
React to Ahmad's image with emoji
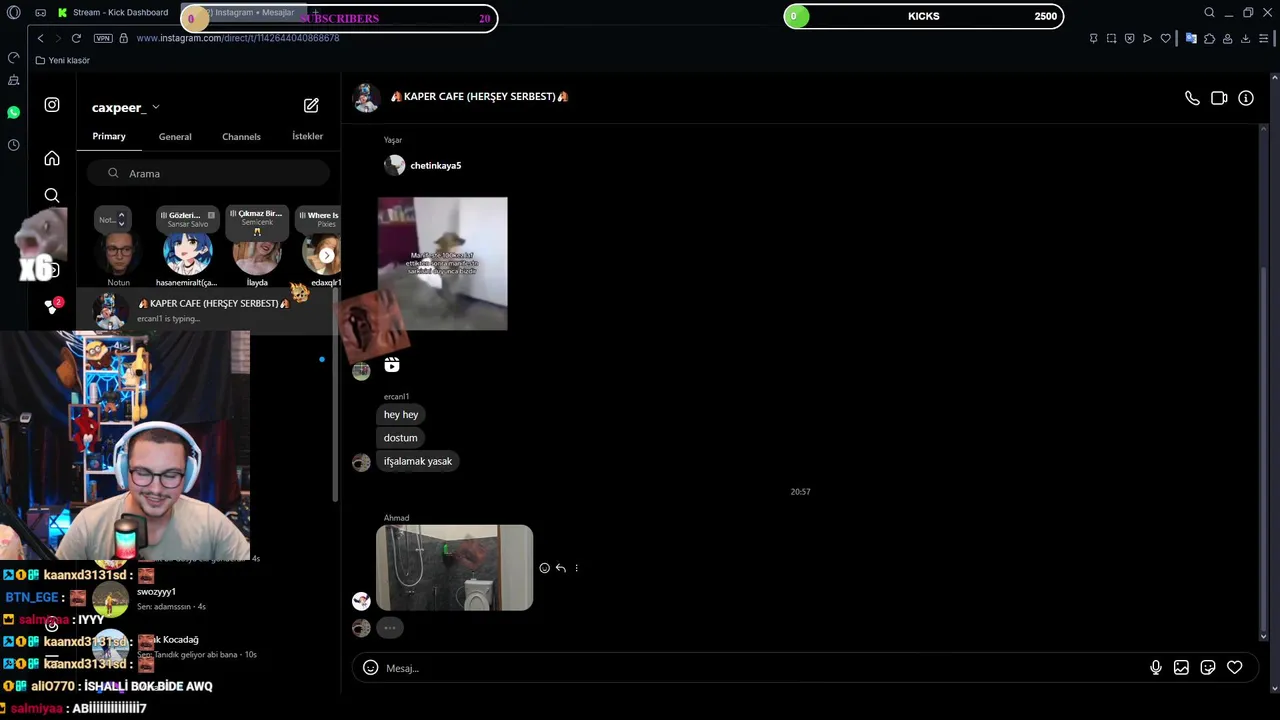[x=544, y=568]
